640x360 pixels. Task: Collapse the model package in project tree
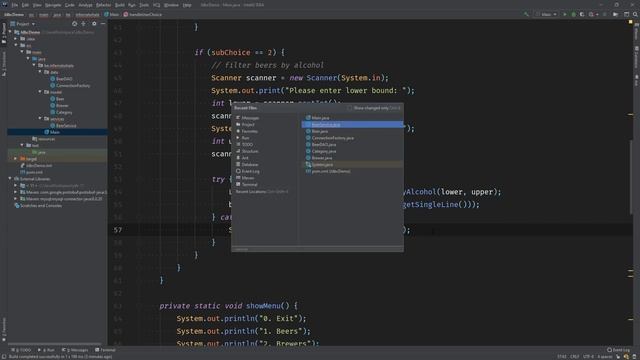tap(40, 92)
